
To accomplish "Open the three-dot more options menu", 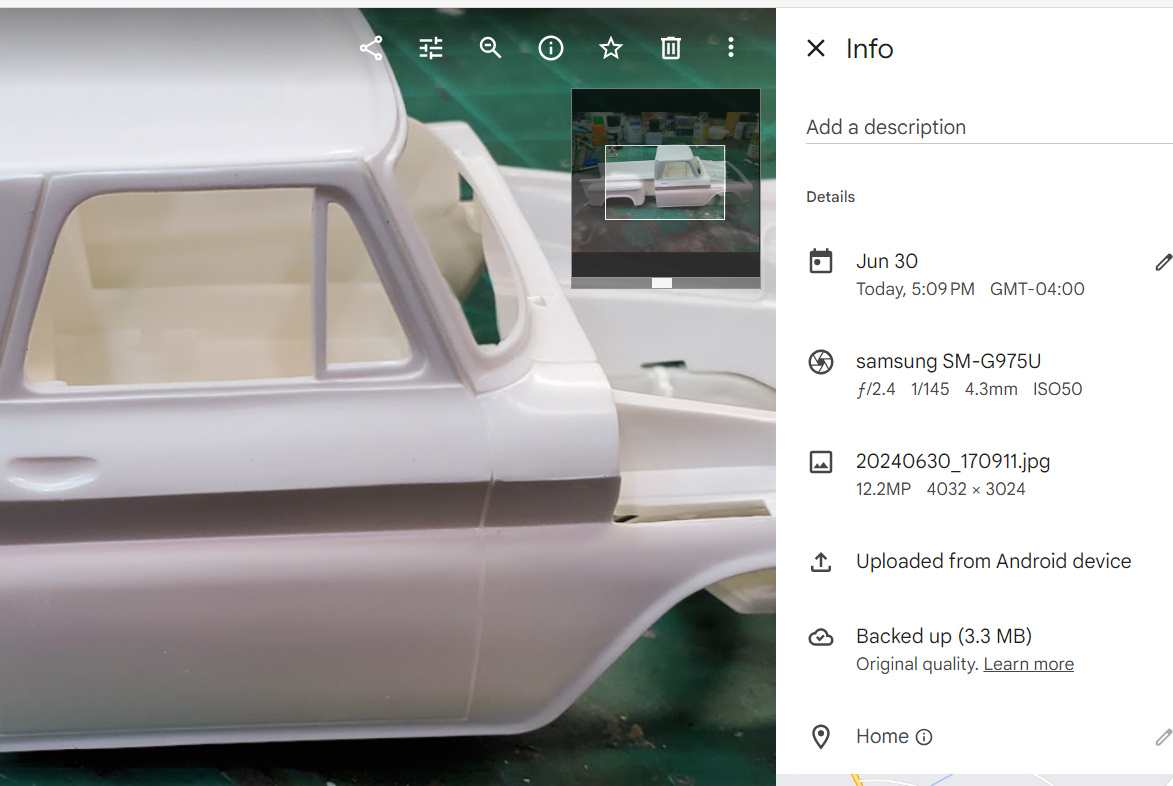I will (731, 48).
